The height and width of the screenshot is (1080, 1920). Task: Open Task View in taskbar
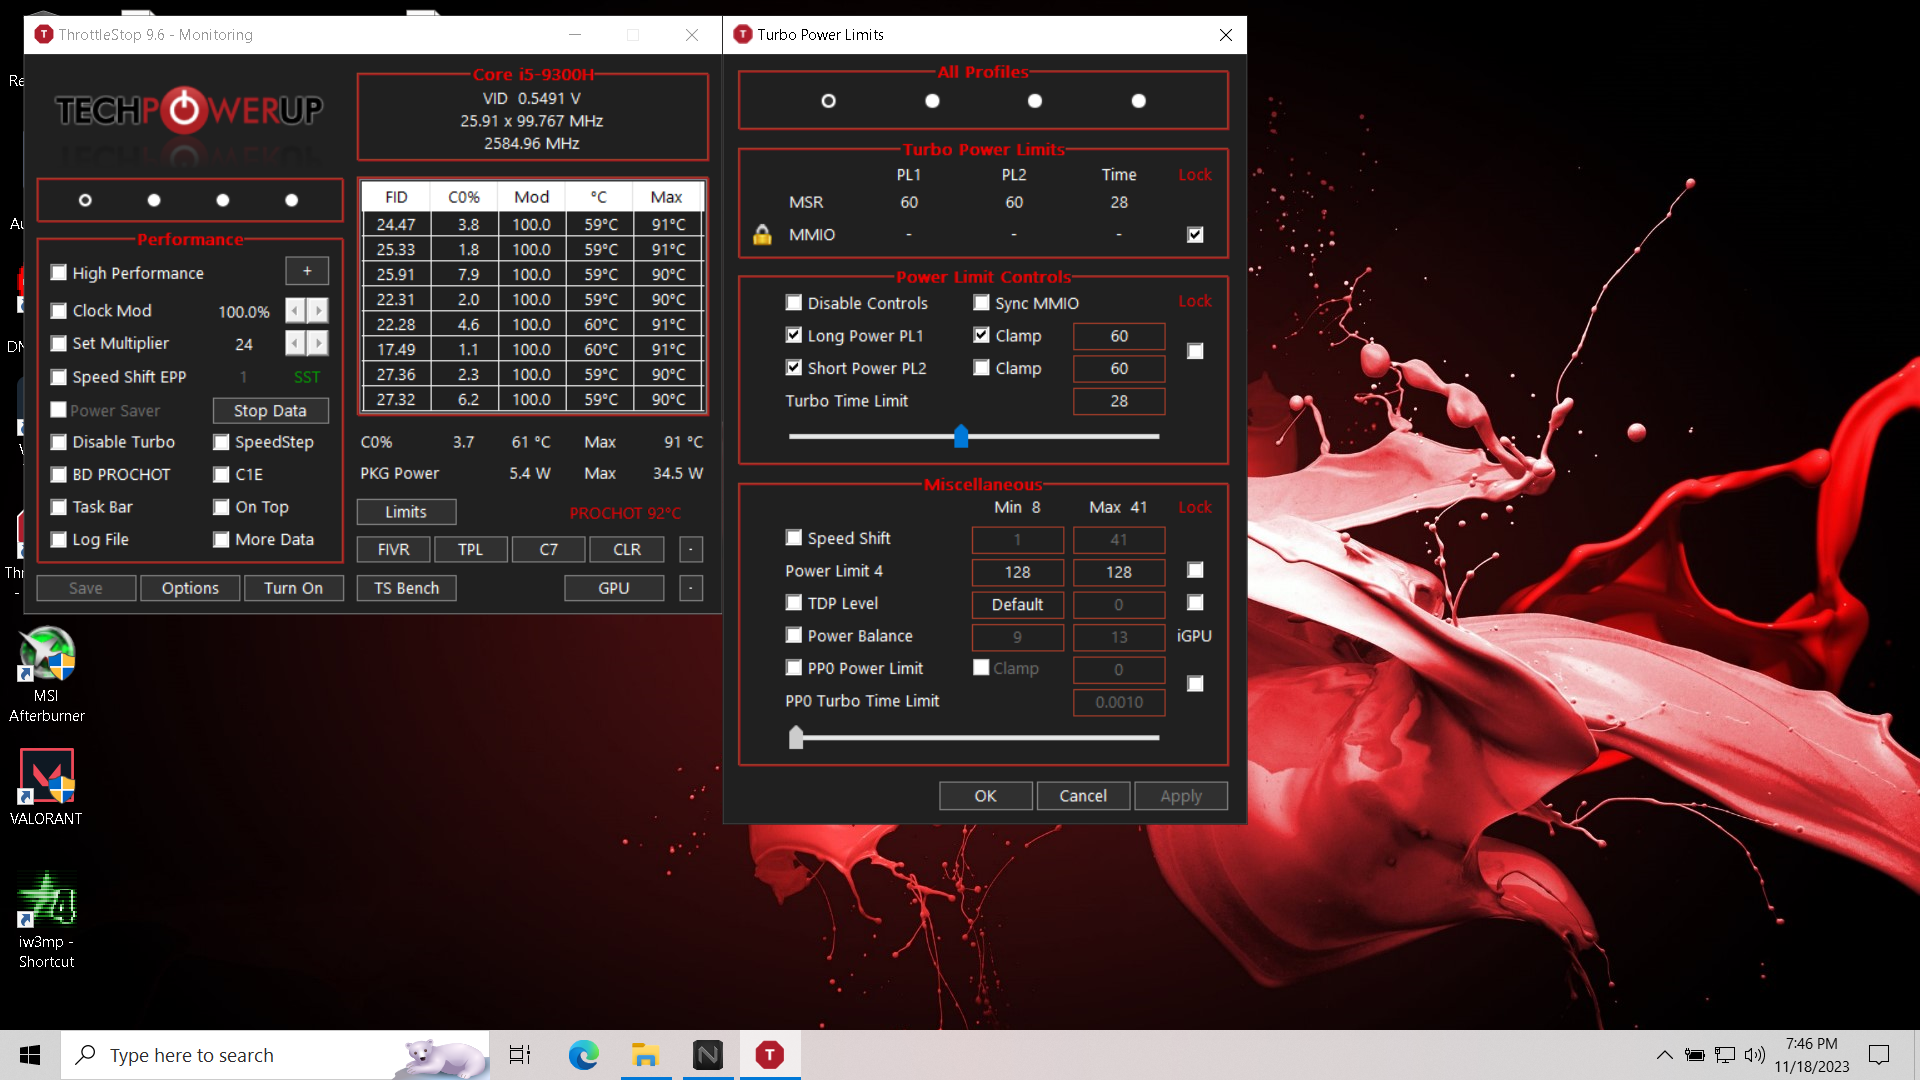tap(520, 1055)
